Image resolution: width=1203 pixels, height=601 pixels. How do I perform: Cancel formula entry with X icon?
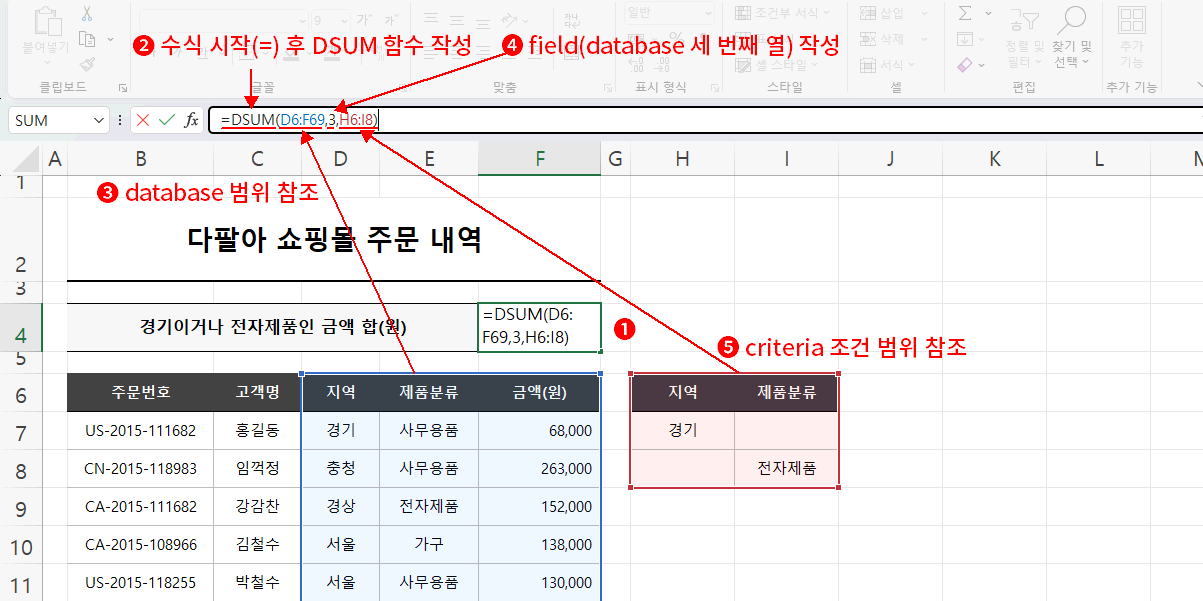[143, 120]
